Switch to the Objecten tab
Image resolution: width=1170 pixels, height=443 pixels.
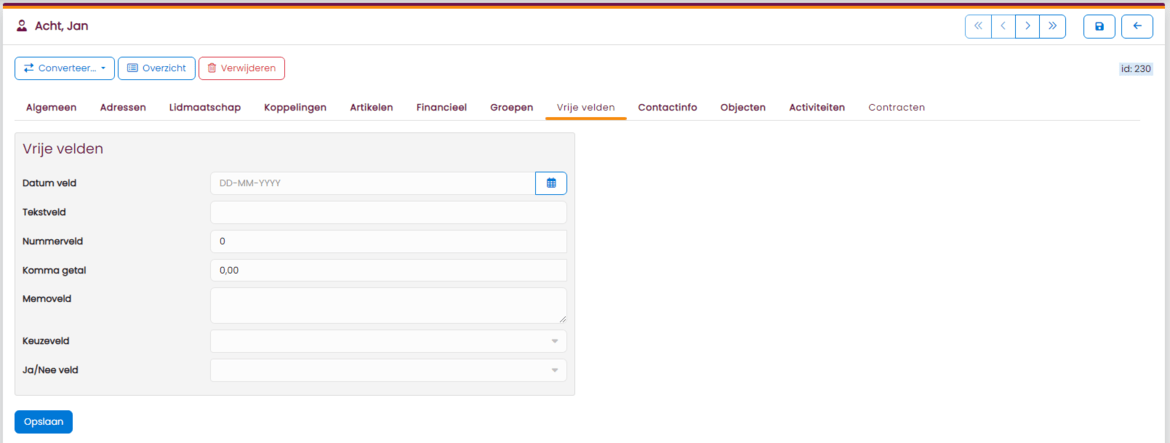click(743, 107)
